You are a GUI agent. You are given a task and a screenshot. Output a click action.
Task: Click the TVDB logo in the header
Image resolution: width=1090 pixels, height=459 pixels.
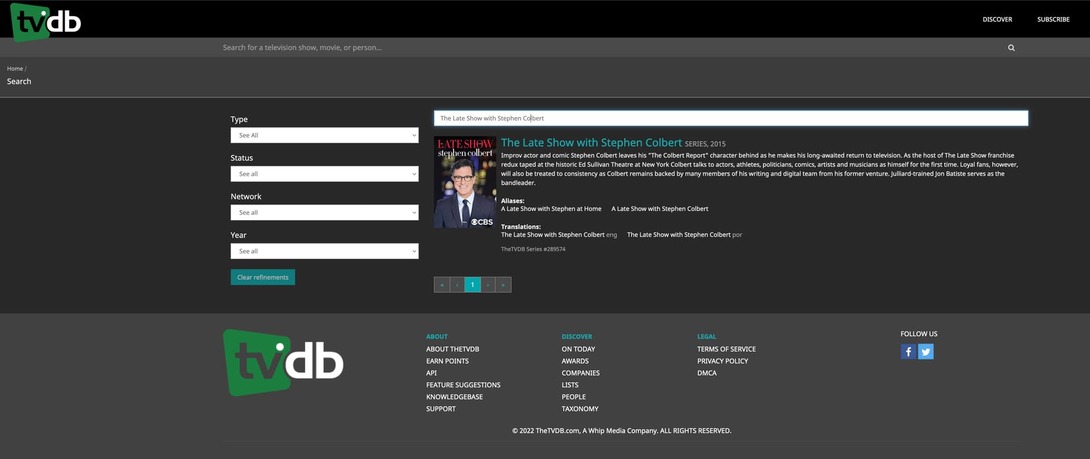click(x=46, y=22)
